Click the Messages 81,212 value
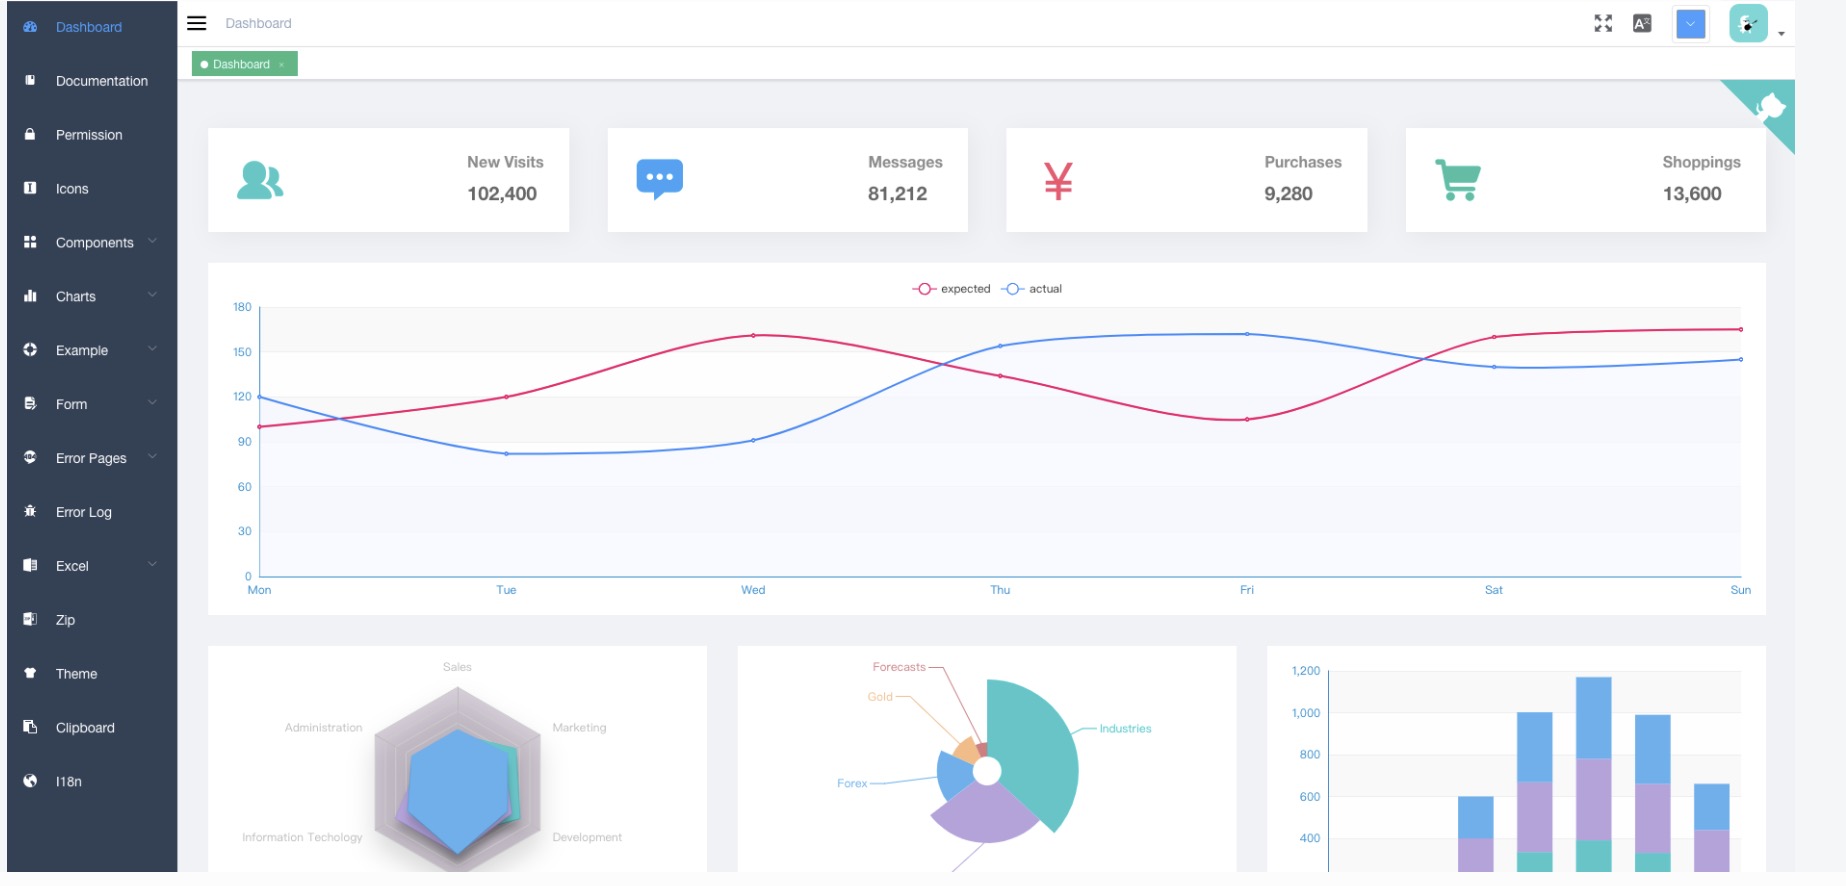This screenshot has height=886, width=1846. pyautogui.click(x=897, y=194)
